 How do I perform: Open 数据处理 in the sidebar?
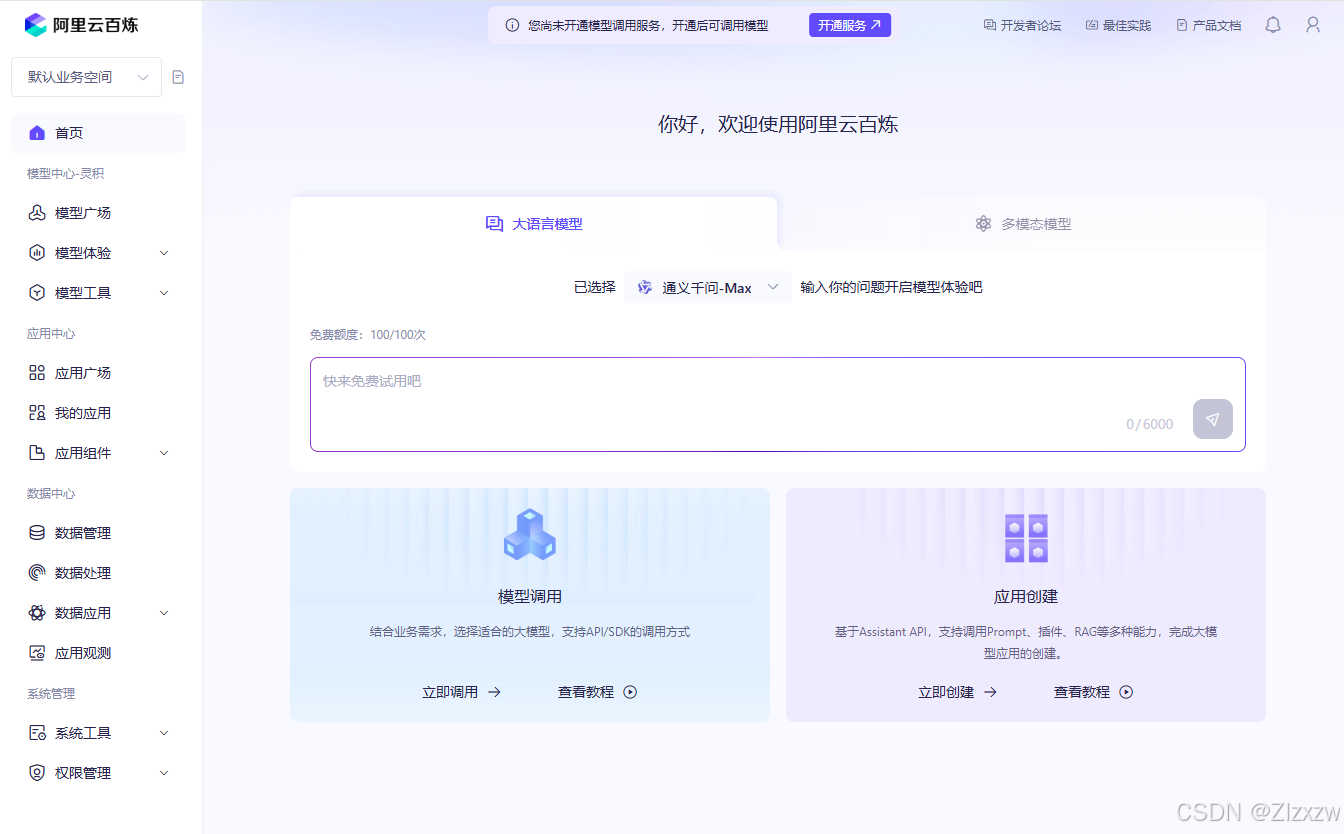pyautogui.click(x=98, y=573)
